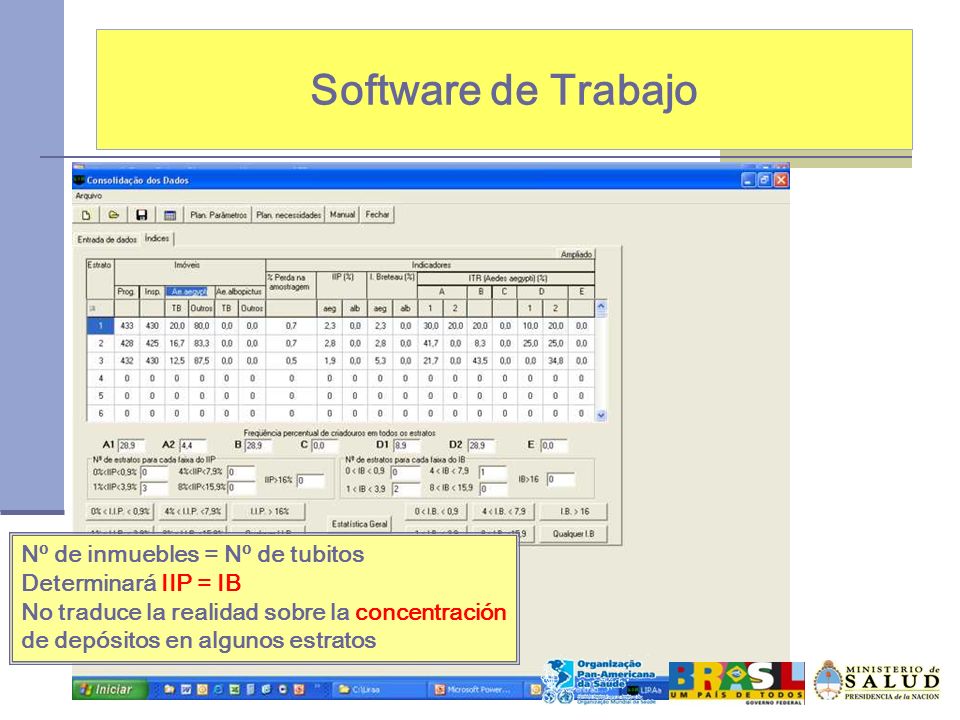The height and width of the screenshot is (720, 960).
Task: Click the I.I.P. > 16% button
Action: coord(269,511)
